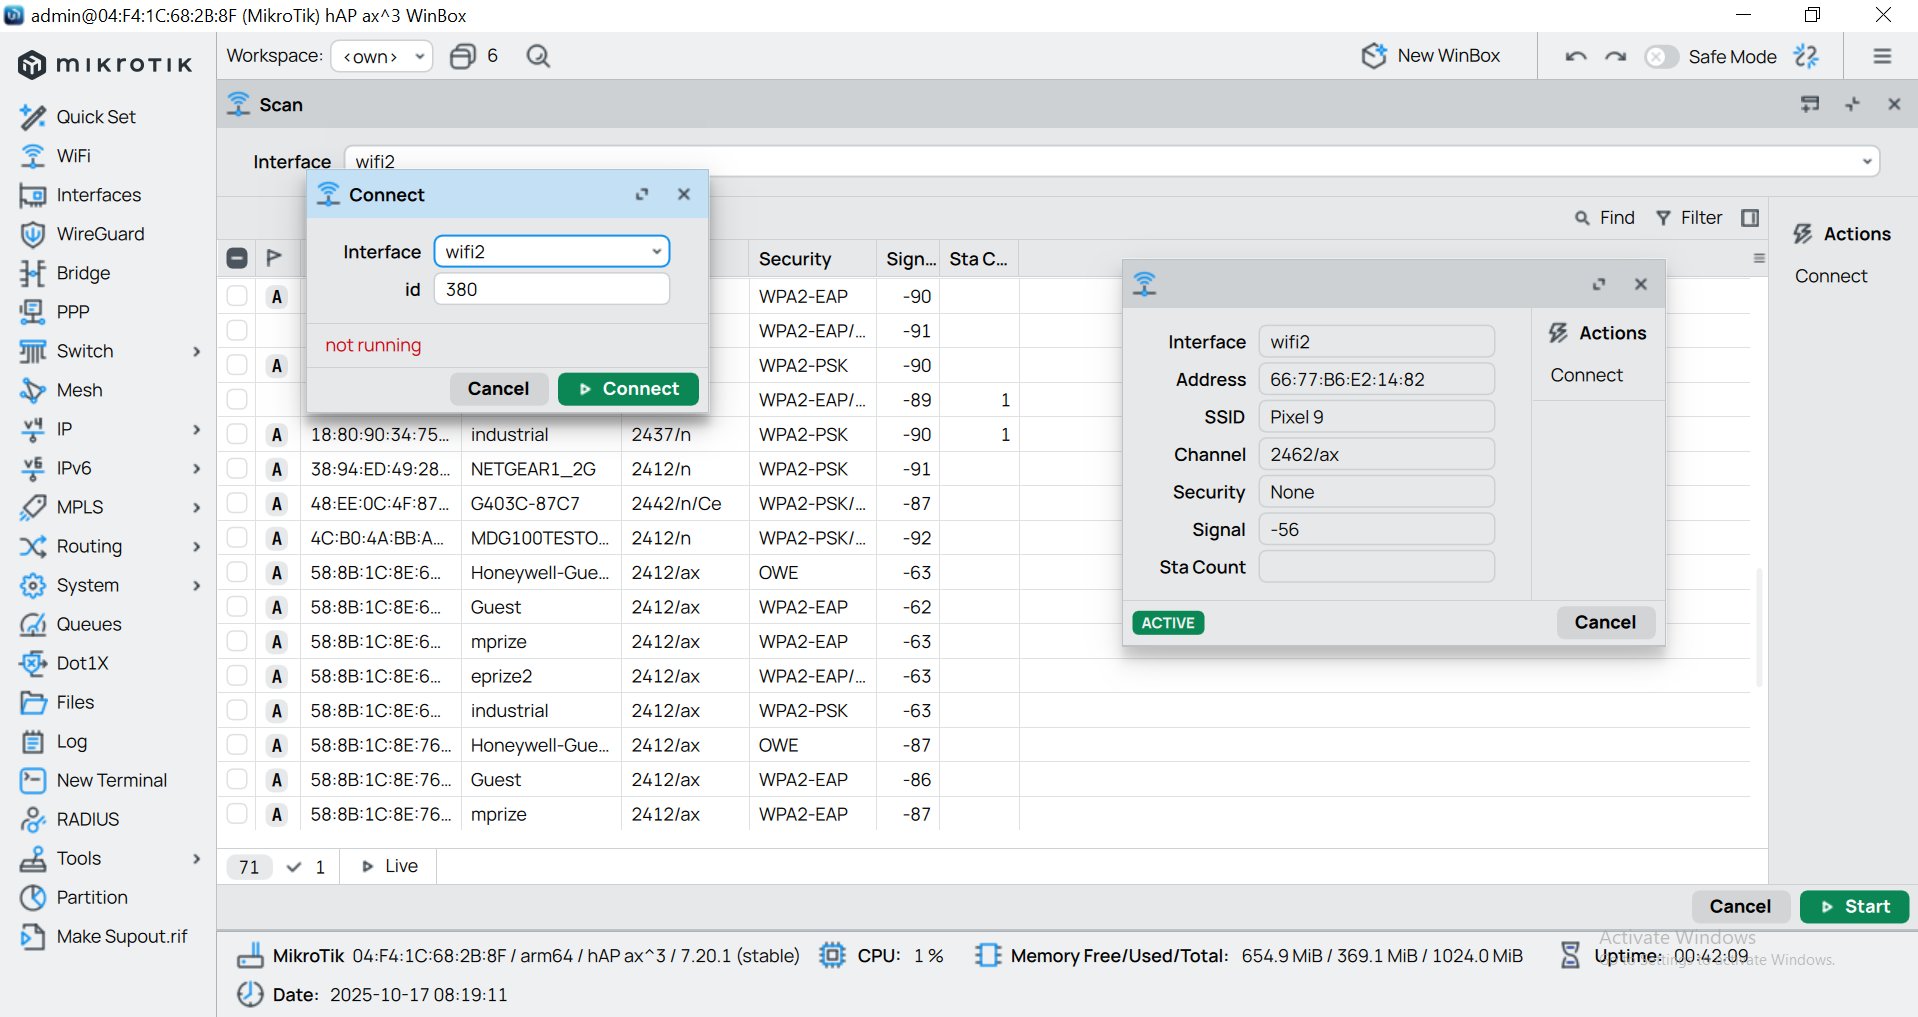Click the windows count icon beside Workspace
The width and height of the screenshot is (1918, 1017).
(x=463, y=57)
